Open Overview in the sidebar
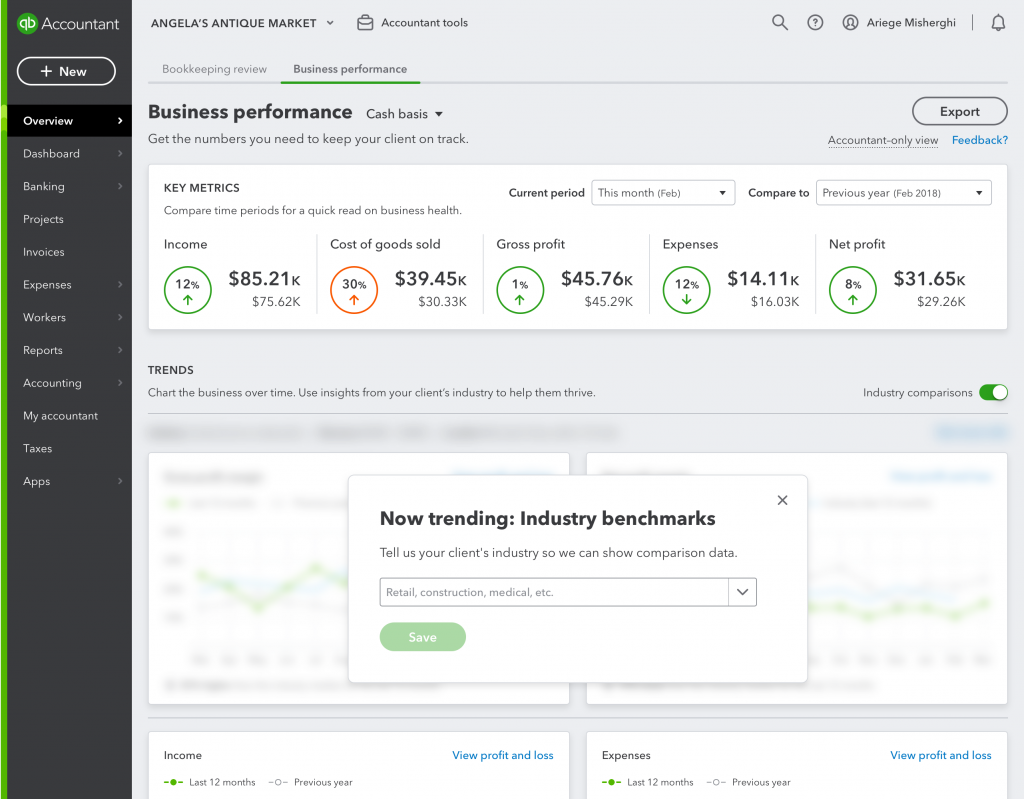Image resolution: width=1024 pixels, height=799 pixels. pyautogui.click(x=69, y=121)
